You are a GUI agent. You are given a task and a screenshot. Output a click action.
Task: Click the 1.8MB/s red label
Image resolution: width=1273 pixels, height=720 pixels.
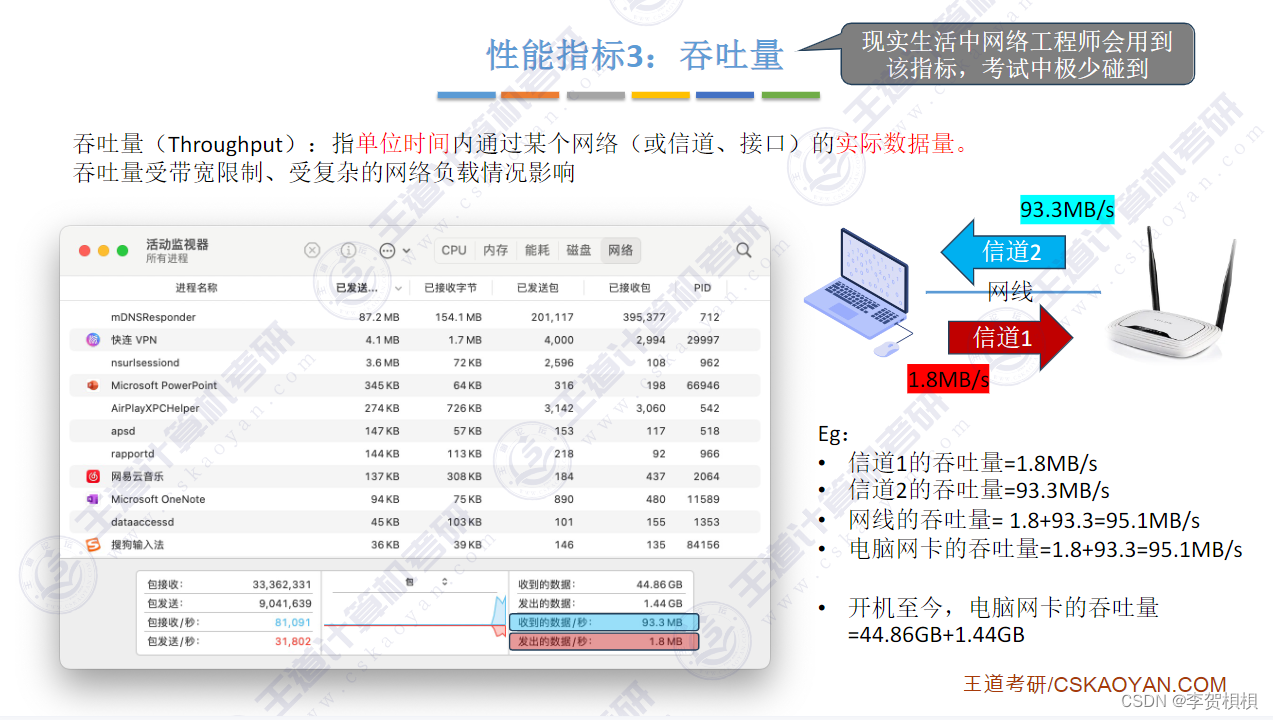(948, 379)
